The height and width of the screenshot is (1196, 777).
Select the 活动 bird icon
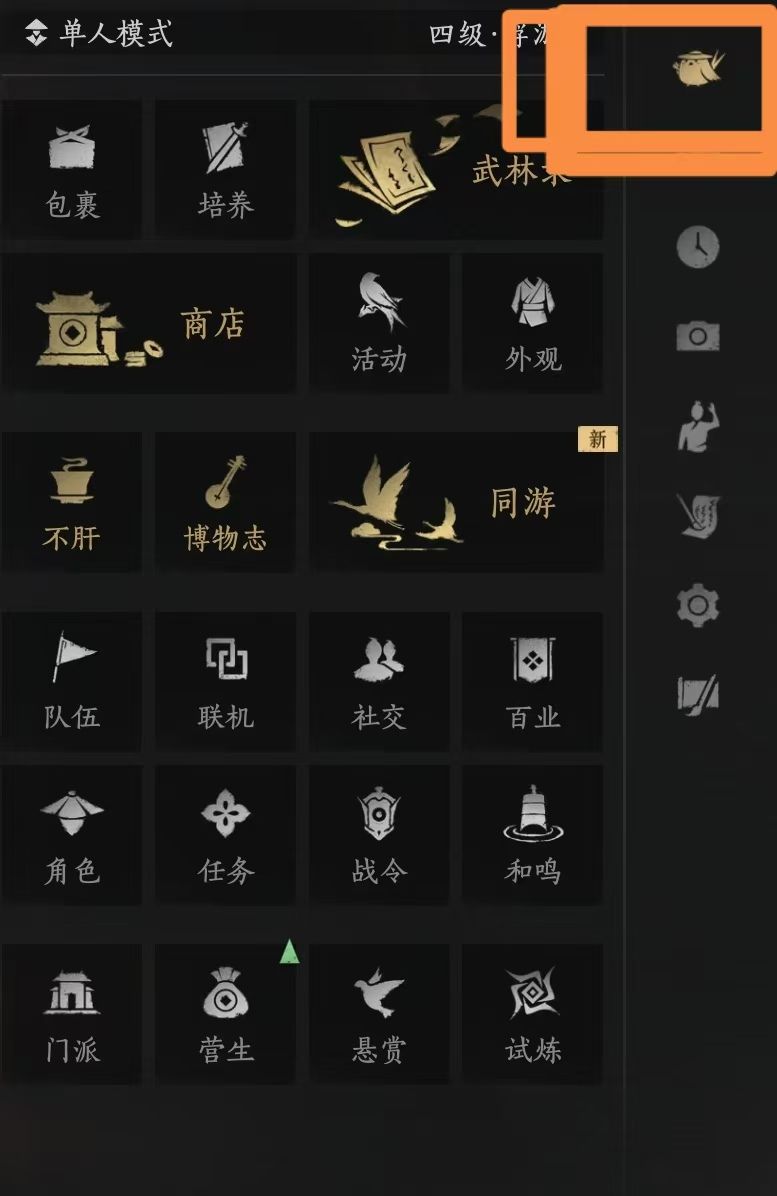pyautogui.click(x=379, y=324)
